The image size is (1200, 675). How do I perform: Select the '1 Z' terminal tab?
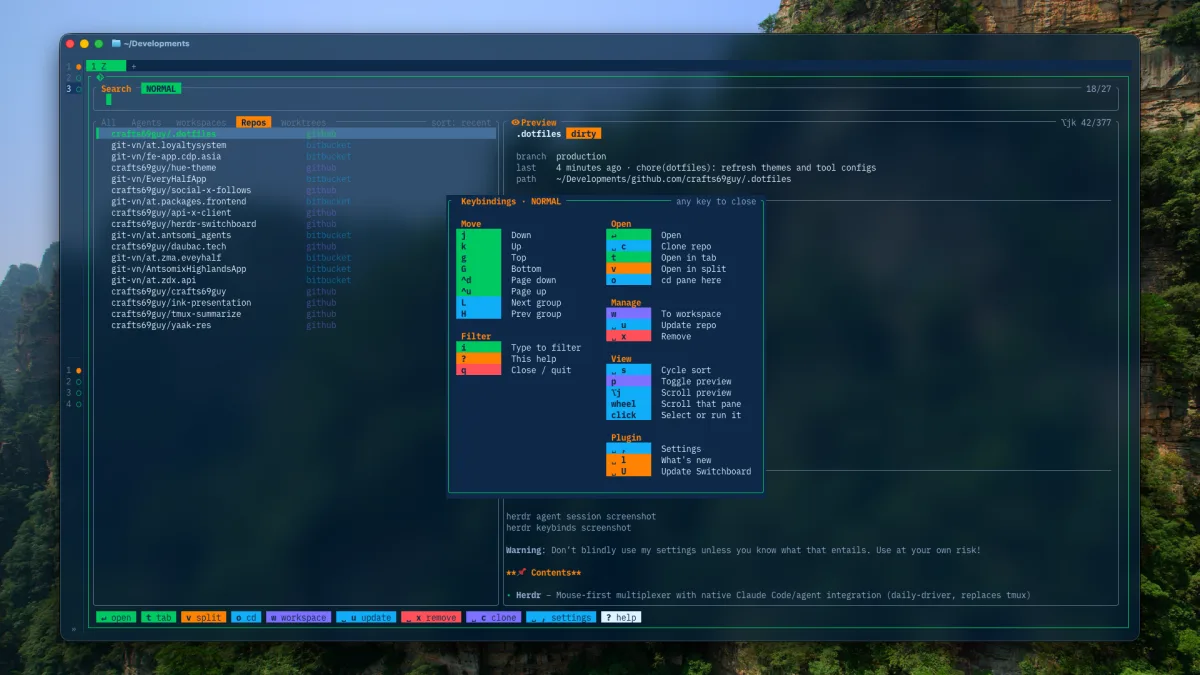pos(106,66)
